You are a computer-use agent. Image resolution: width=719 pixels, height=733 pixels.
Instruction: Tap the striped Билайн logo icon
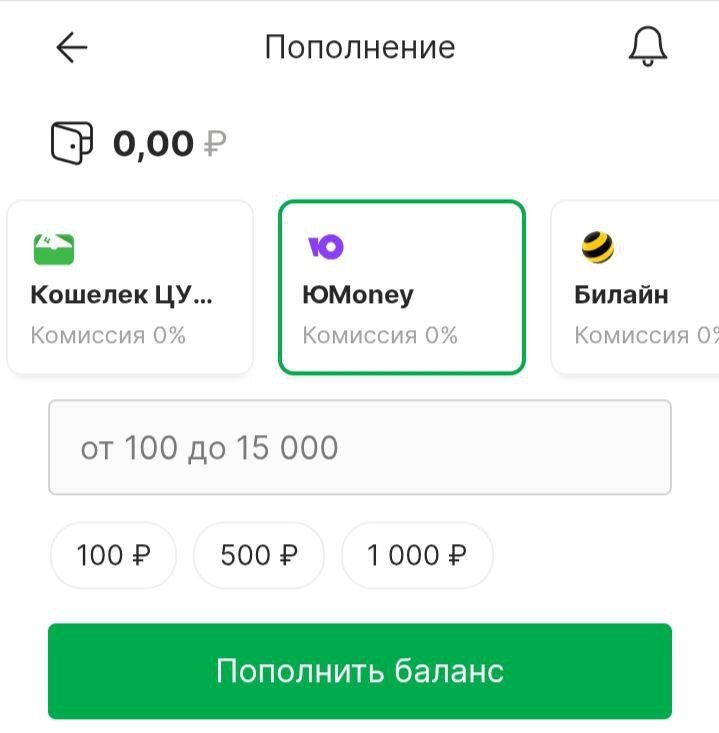click(598, 247)
